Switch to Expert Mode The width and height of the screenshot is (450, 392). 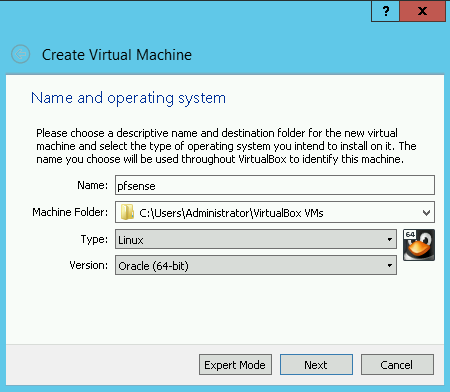pyautogui.click(x=235, y=365)
